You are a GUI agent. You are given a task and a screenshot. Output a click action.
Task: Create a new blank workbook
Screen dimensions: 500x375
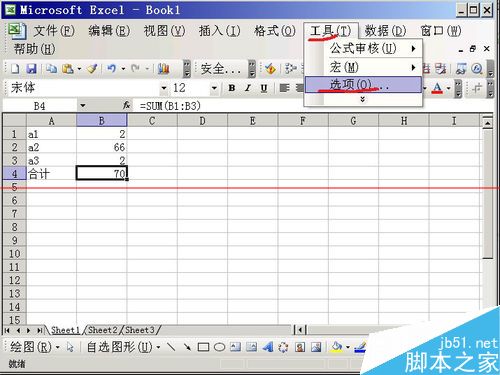pyautogui.click(x=15, y=69)
